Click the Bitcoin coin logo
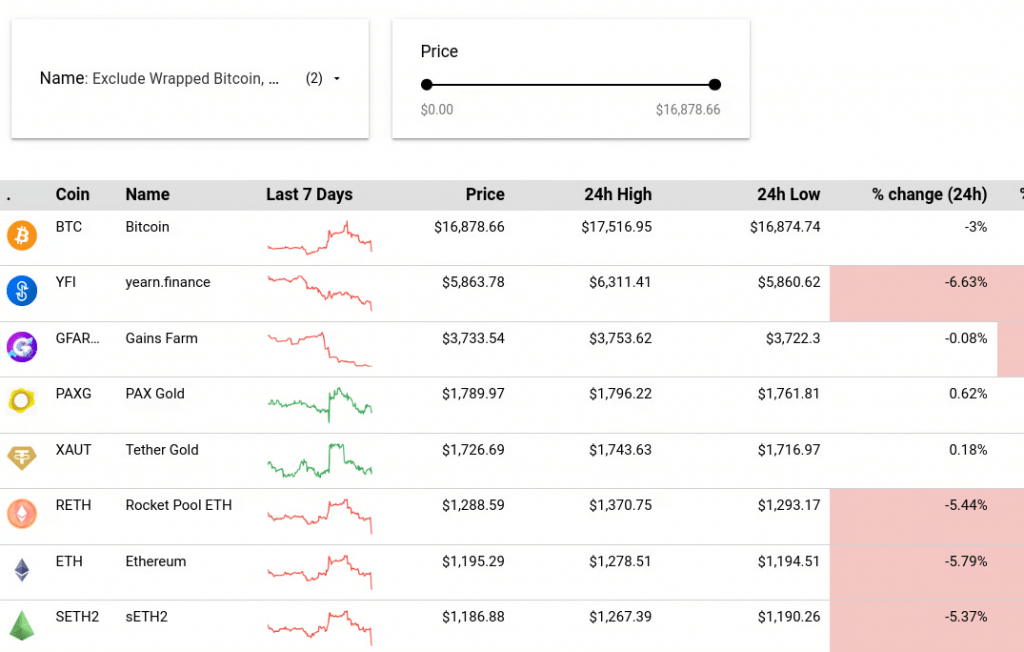 pos(22,235)
